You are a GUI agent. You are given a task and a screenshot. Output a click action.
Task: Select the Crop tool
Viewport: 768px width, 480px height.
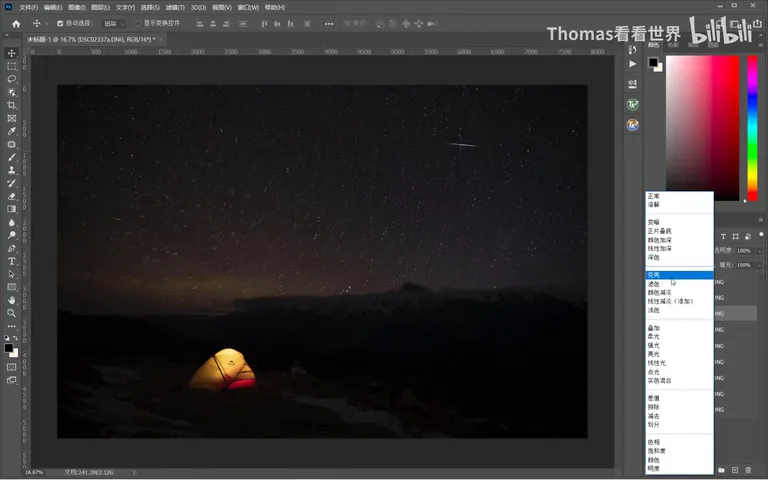pos(12,105)
